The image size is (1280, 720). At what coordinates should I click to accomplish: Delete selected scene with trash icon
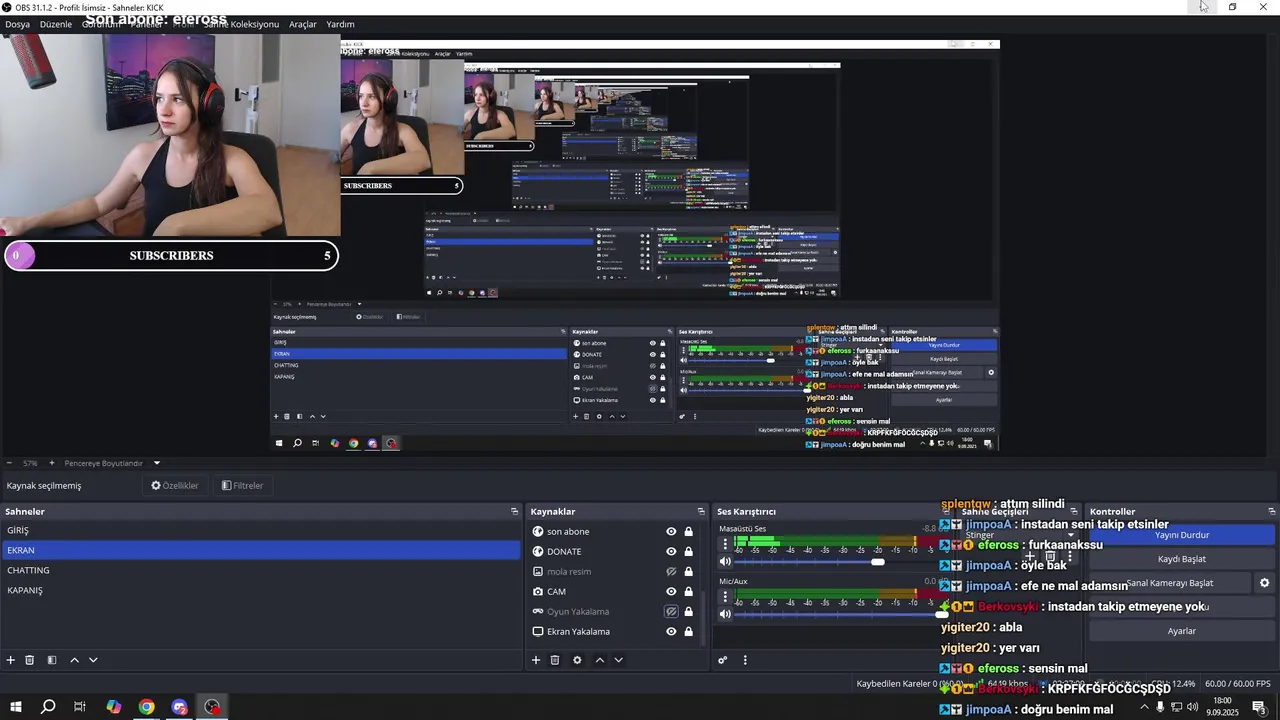point(30,660)
